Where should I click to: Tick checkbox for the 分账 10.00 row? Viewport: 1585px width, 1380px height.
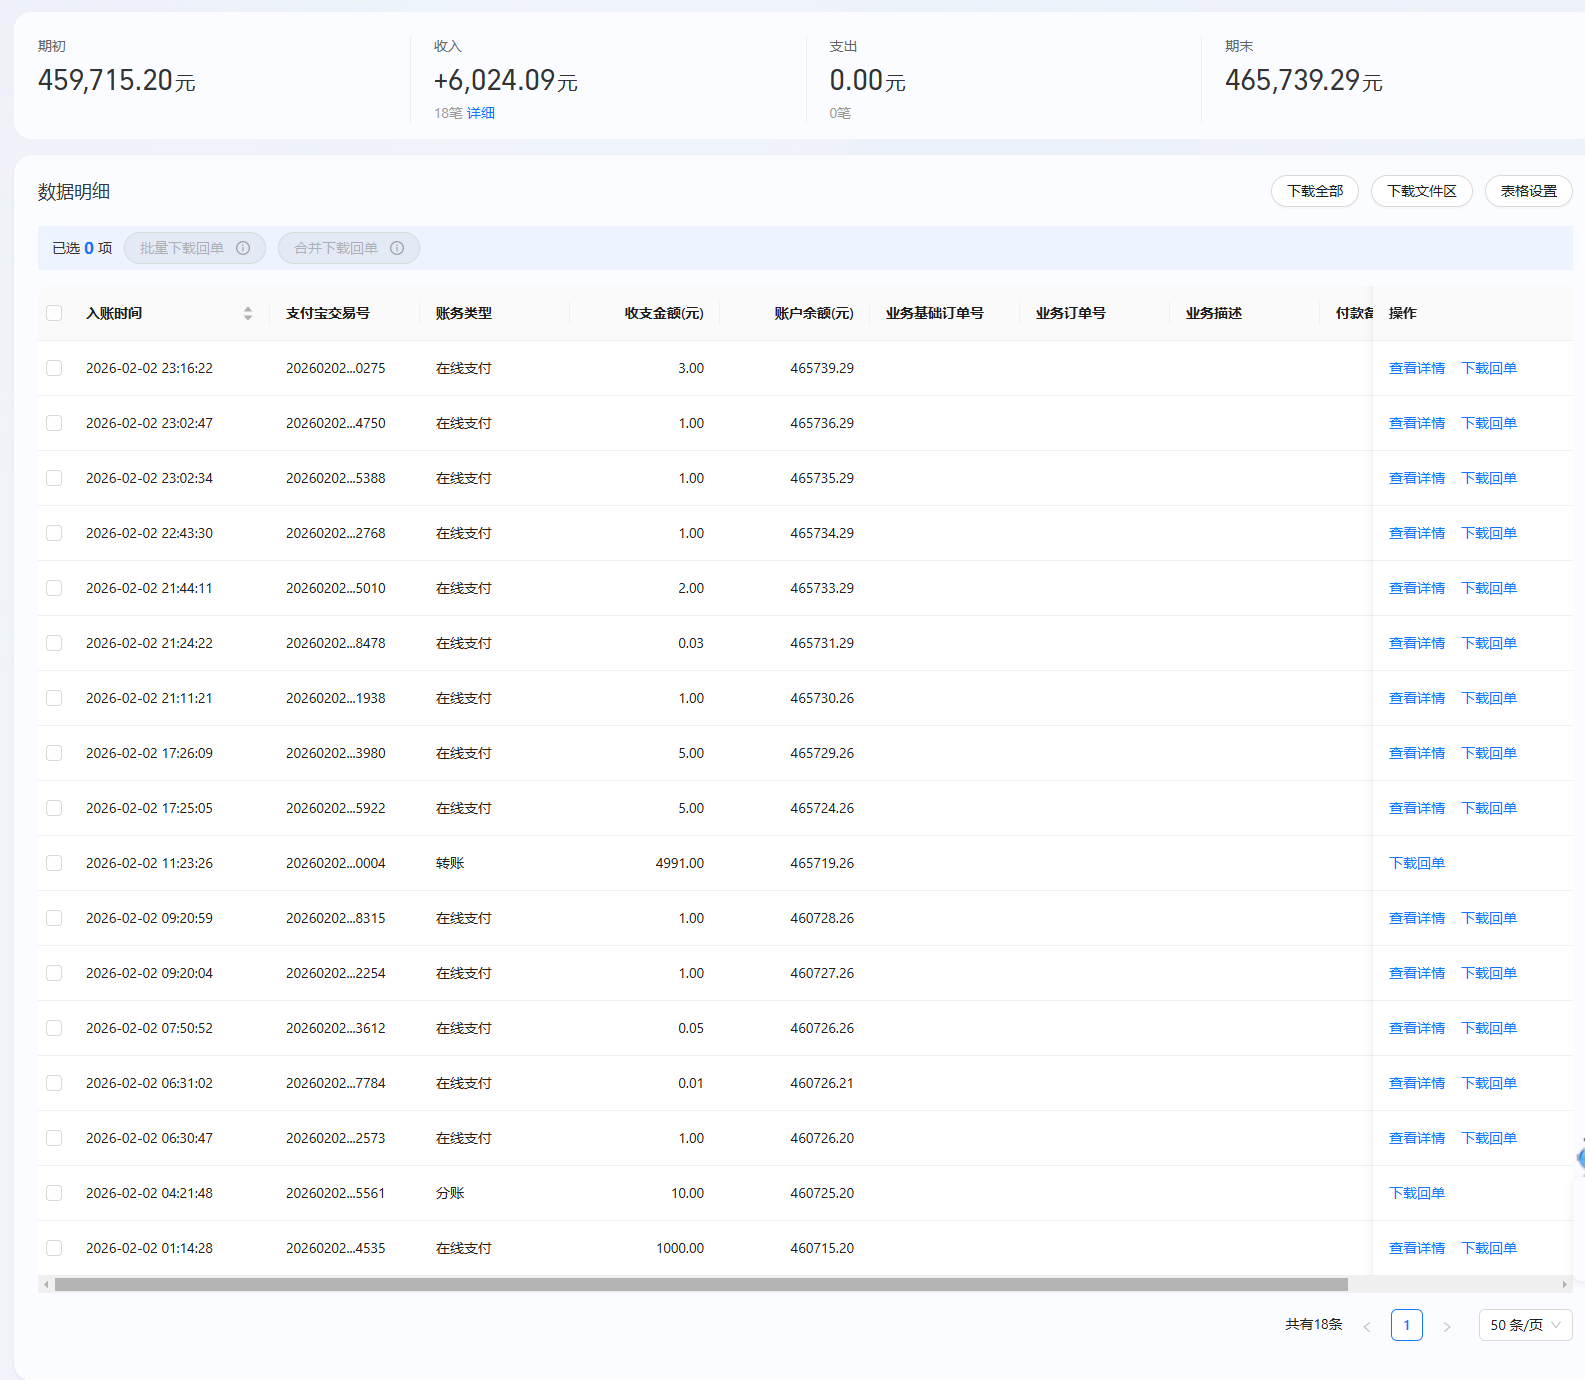click(54, 1193)
